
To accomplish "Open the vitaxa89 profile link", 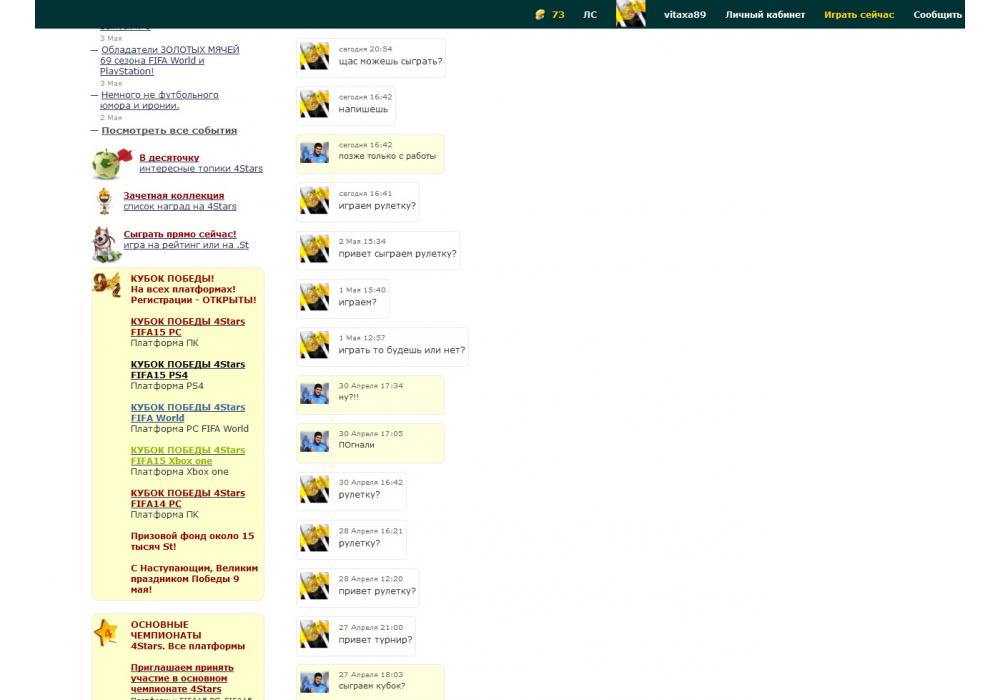I will (x=685, y=15).
